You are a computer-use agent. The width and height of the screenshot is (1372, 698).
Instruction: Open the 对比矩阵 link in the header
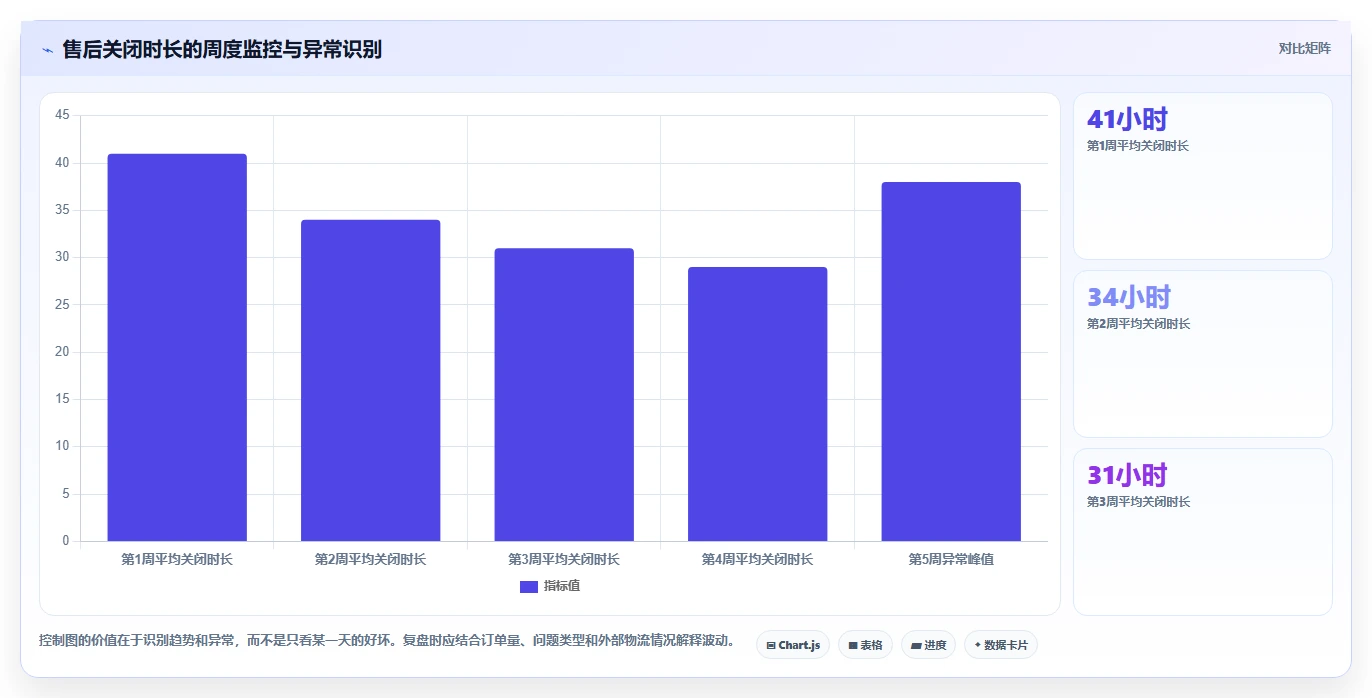tap(1305, 48)
